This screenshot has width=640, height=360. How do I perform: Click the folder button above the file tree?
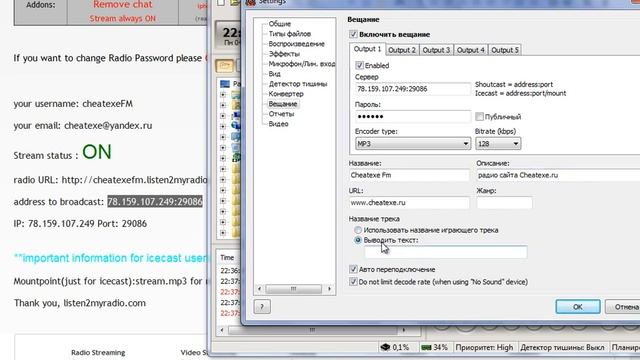(224, 66)
